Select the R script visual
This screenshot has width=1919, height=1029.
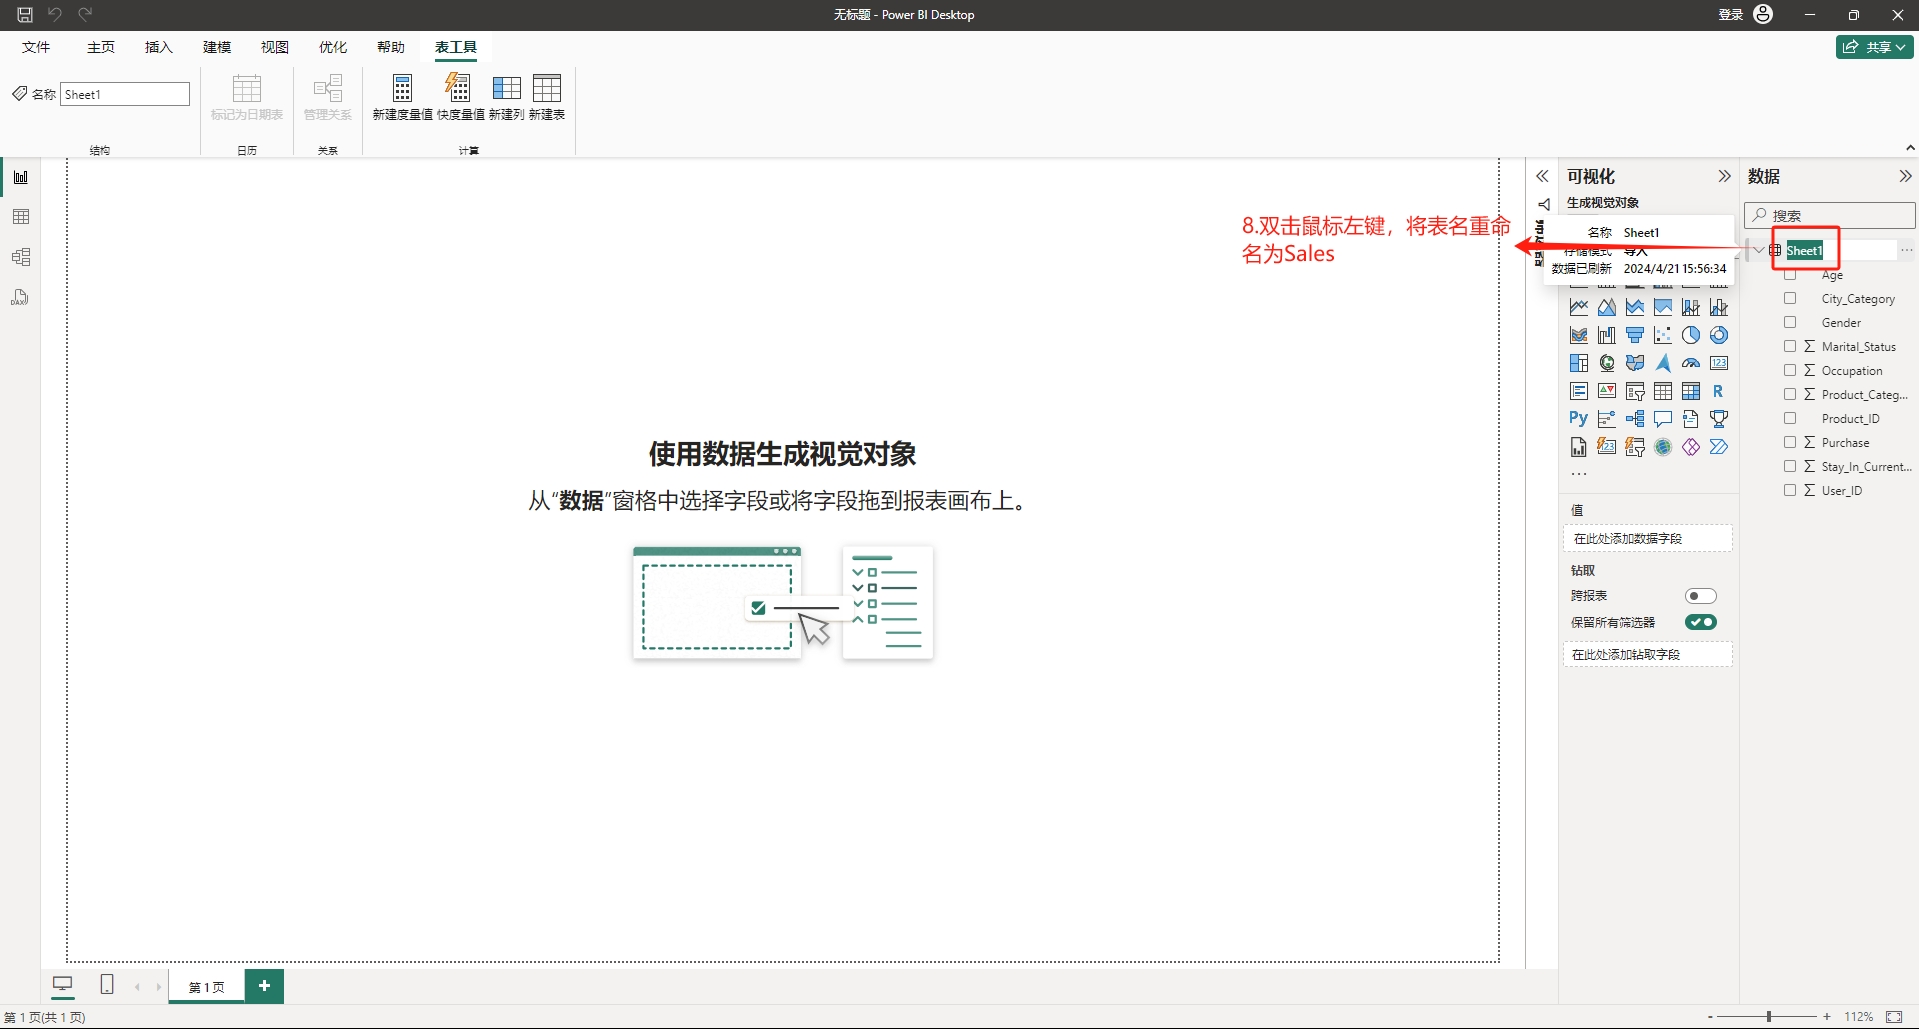click(x=1719, y=391)
